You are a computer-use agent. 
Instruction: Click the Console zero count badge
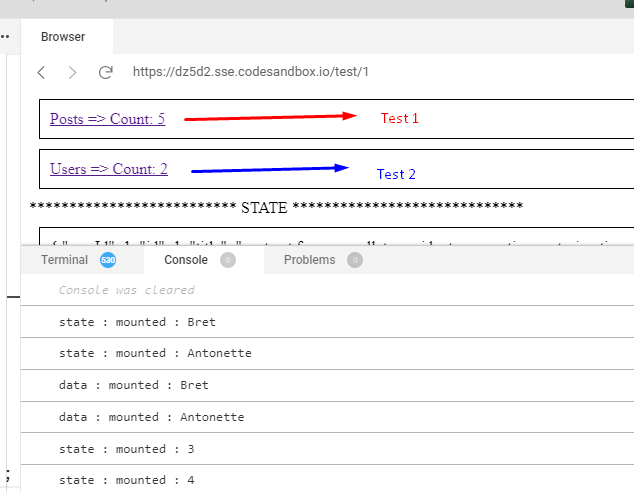[x=228, y=260]
